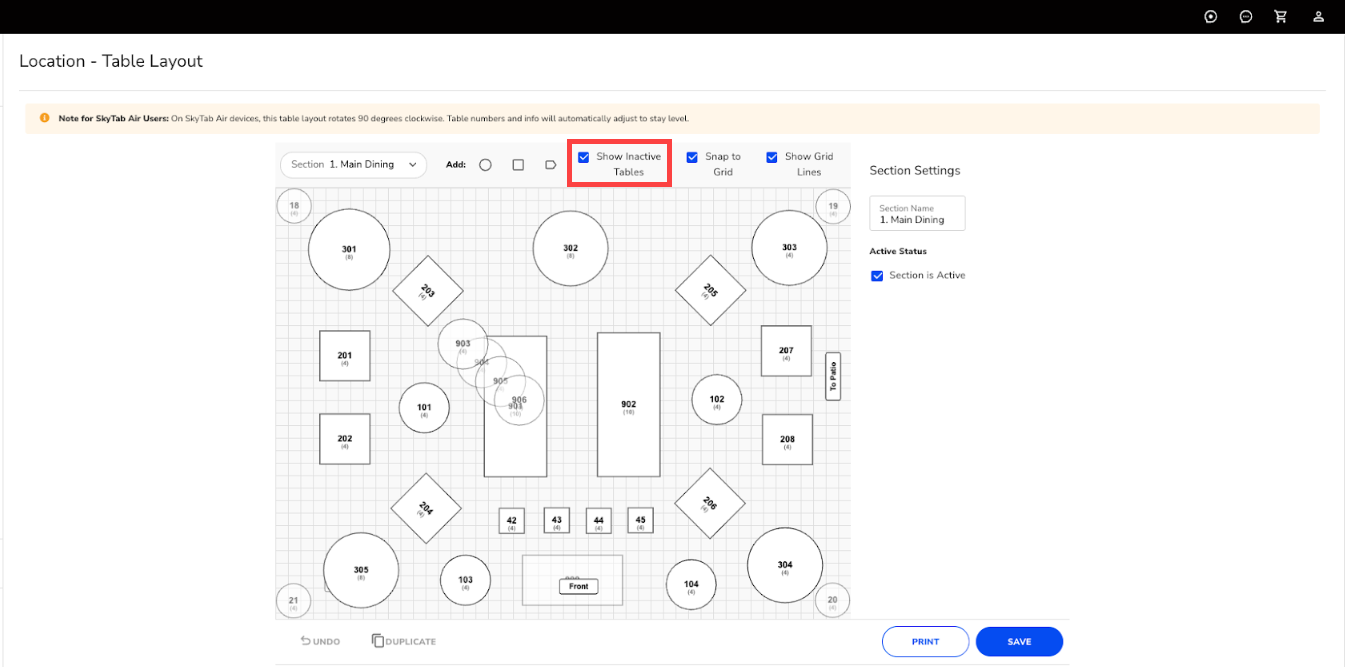Select the To Patio label on layout
The image size is (1345, 667).
coord(833,377)
